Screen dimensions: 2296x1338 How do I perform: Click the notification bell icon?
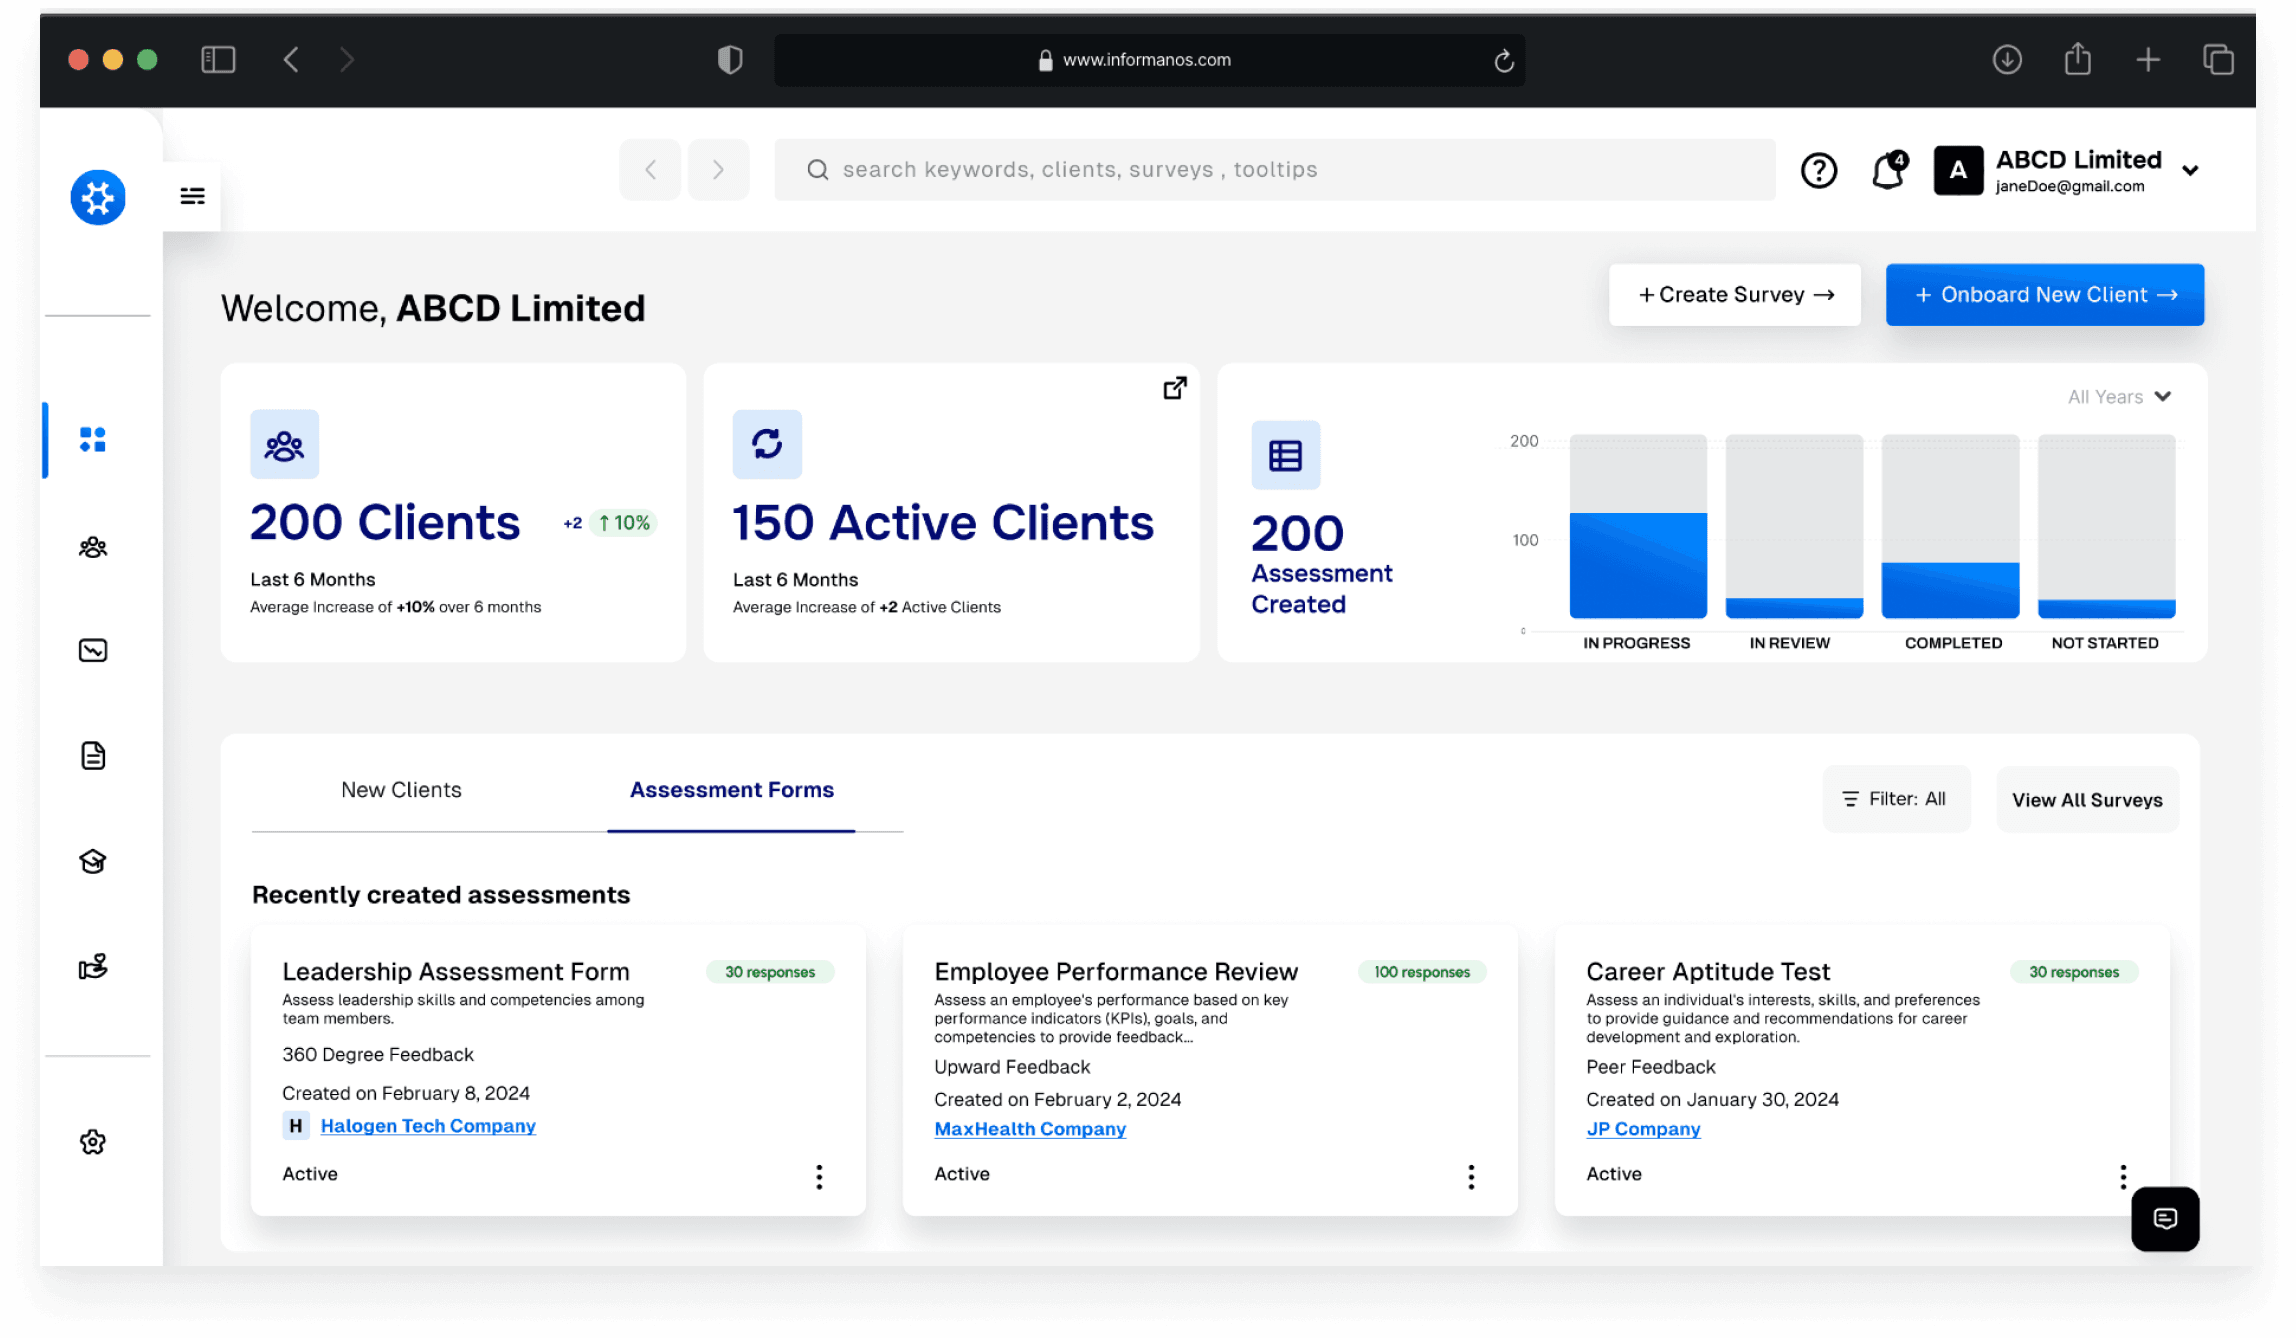[1887, 170]
